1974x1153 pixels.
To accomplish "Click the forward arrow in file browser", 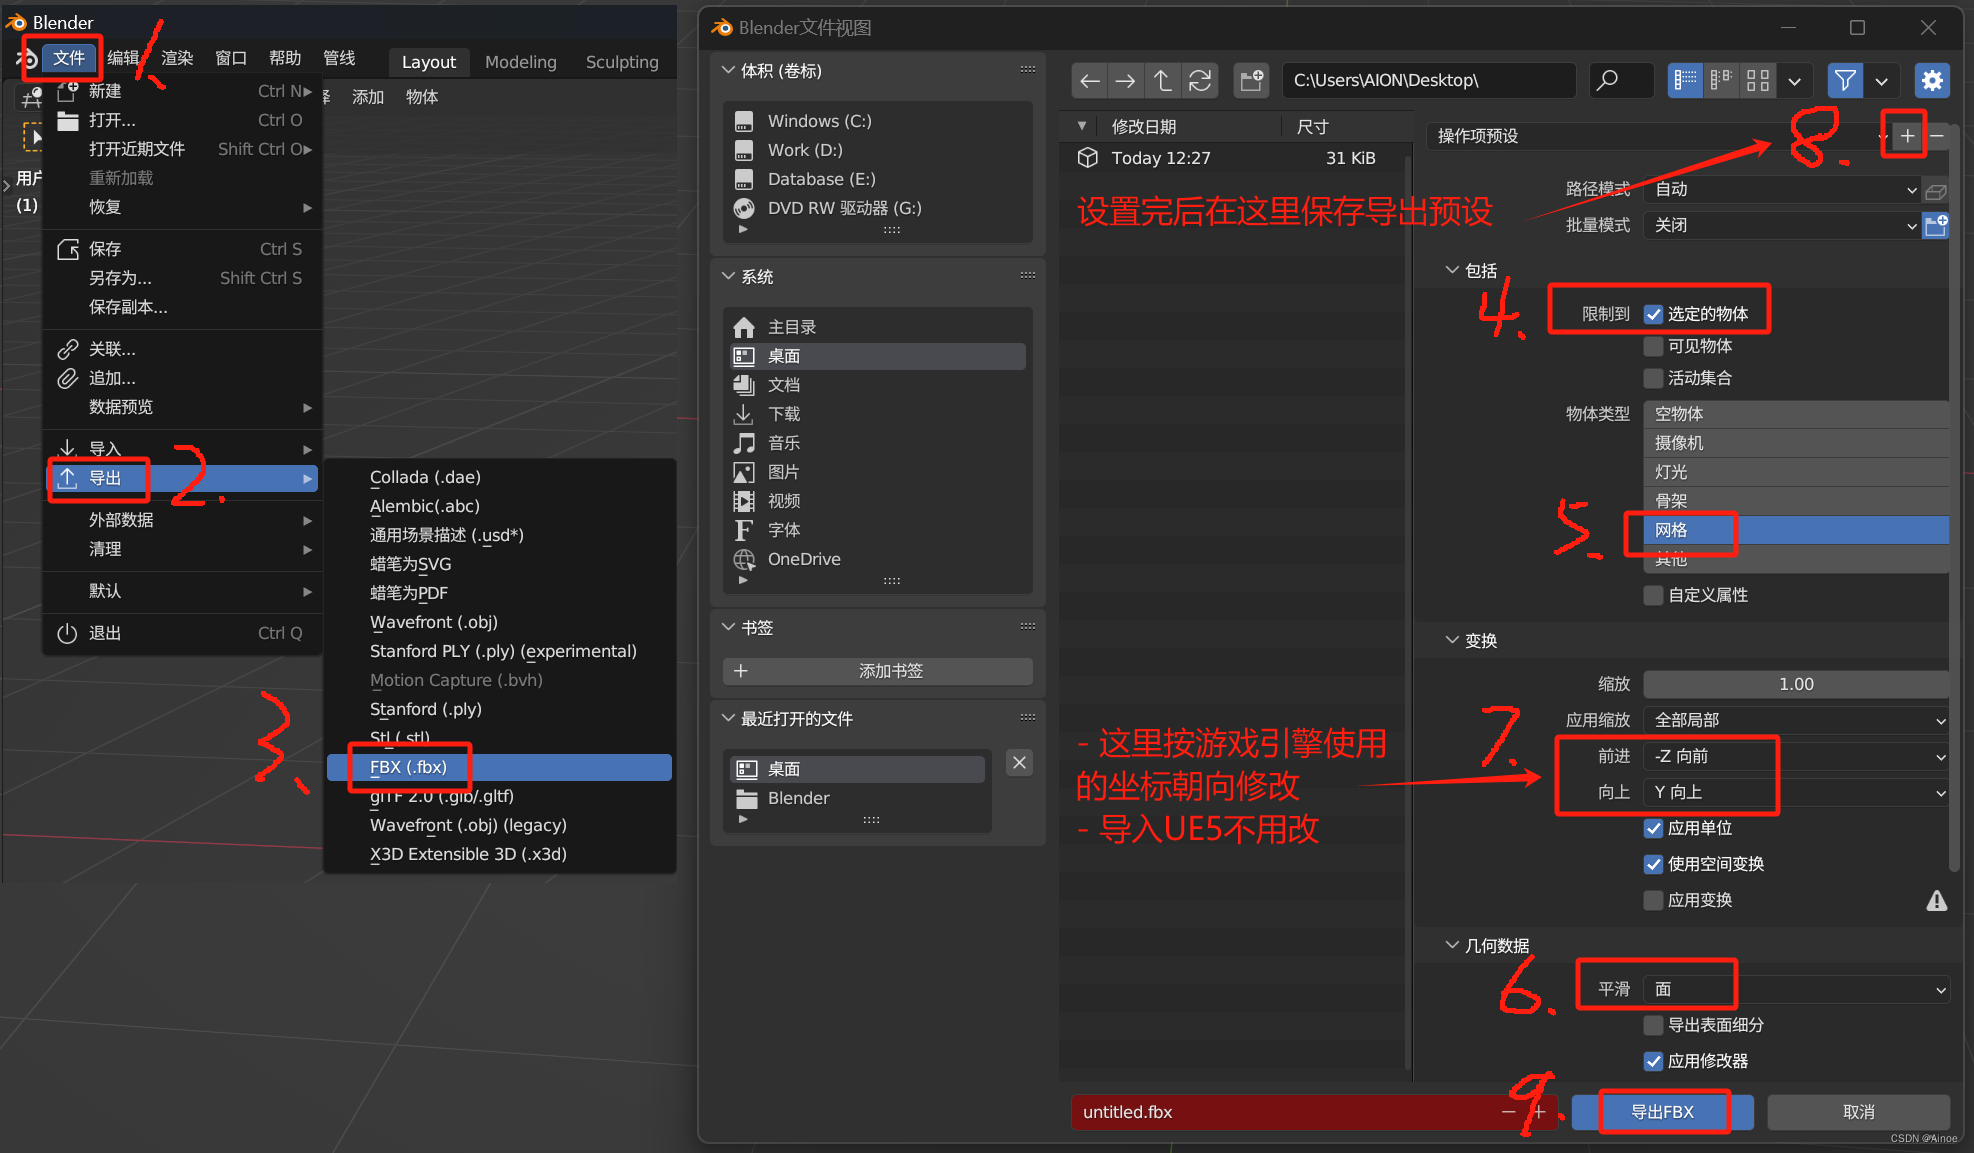I will pyautogui.click(x=1126, y=81).
